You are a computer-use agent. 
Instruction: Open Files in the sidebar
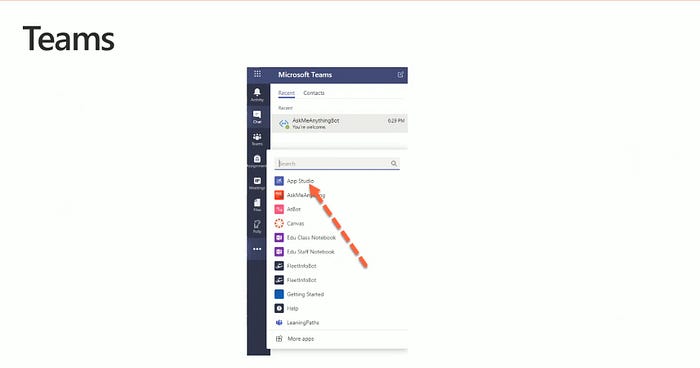[257, 205]
